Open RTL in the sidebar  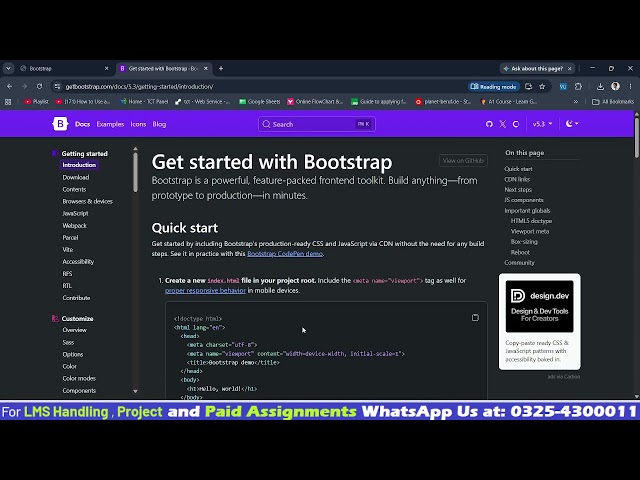(x=67, y=286)
